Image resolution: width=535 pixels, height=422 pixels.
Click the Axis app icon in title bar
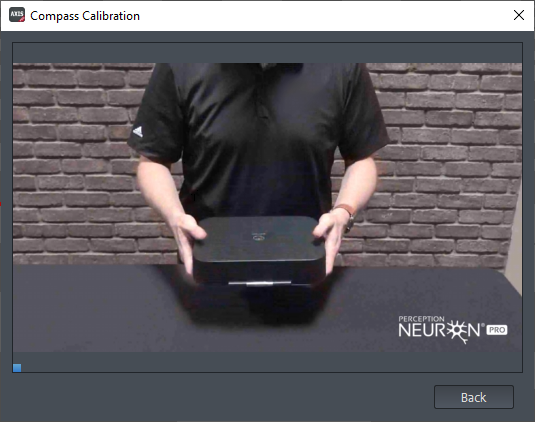tap(17, 15)
